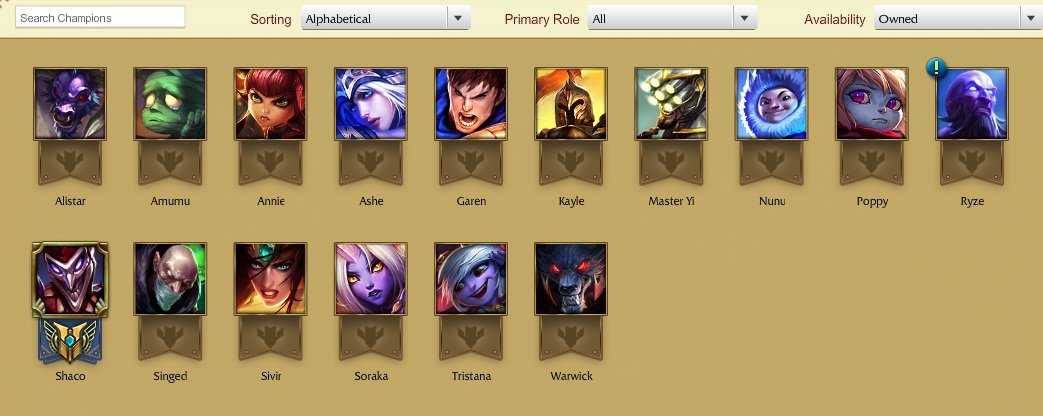
Task: Select the Tristana champion portrait
Action: pyautogui.click(x=471, y=279)
